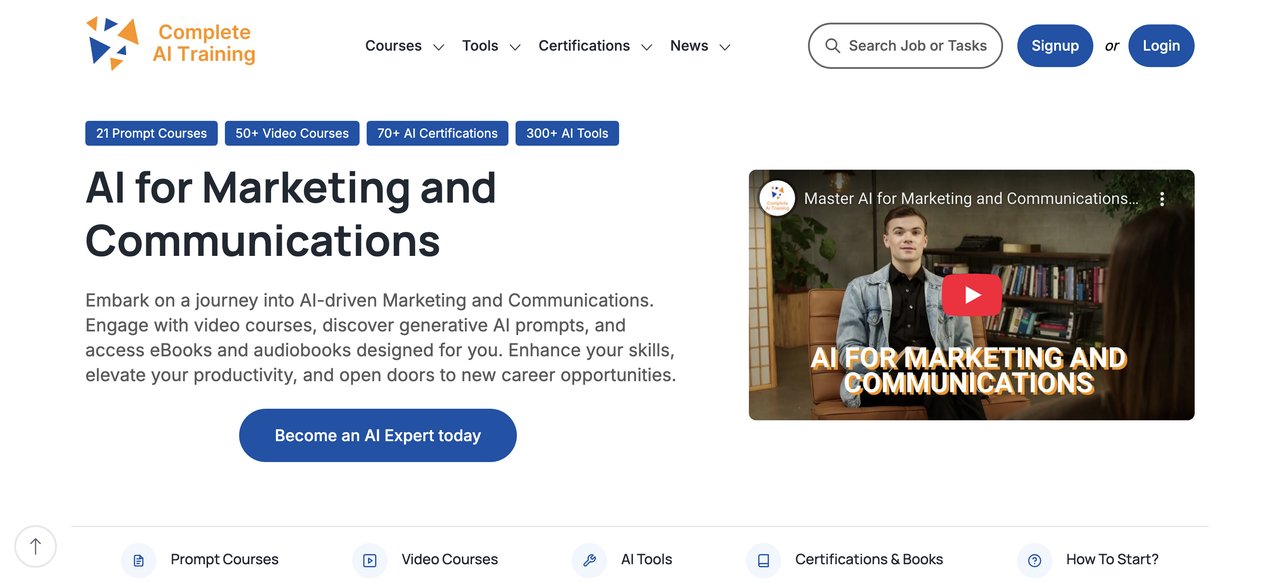
Task: Click the Prompt Courses document icon
Action: coord(138,560)
